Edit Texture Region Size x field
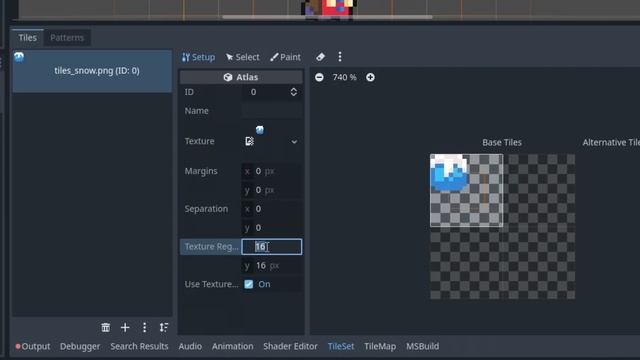 [272, 247]
